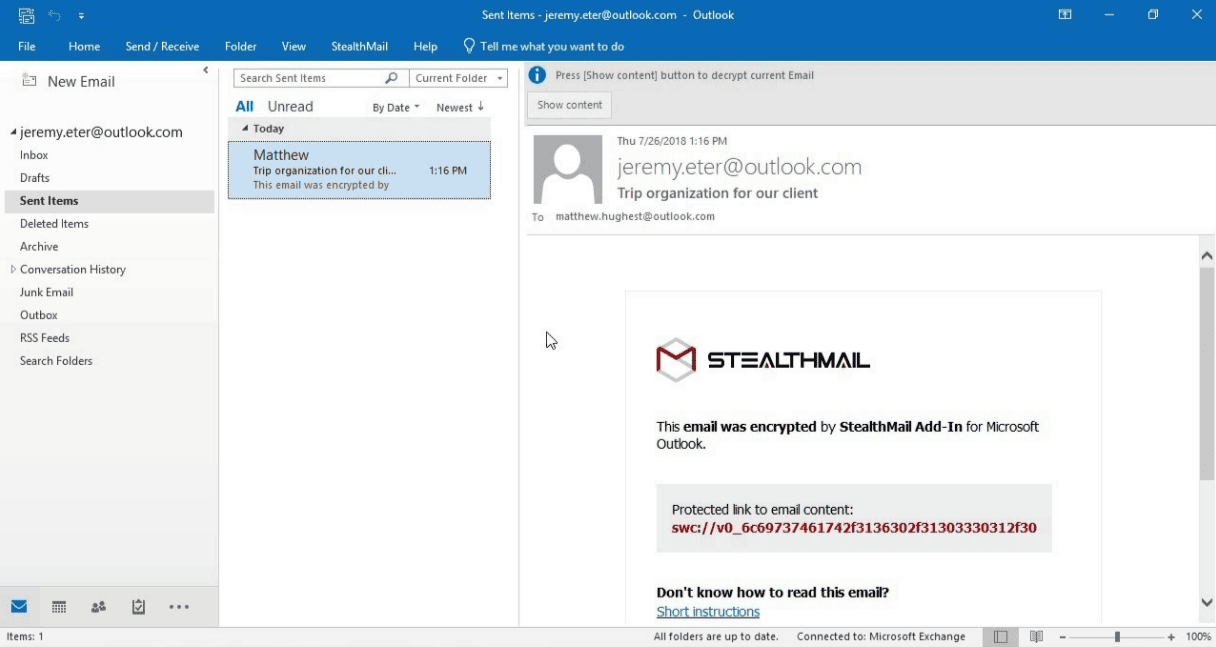Click the zoom out minus button
The height and width of the screenshot is (647, 1216).
pos(1063,637)
